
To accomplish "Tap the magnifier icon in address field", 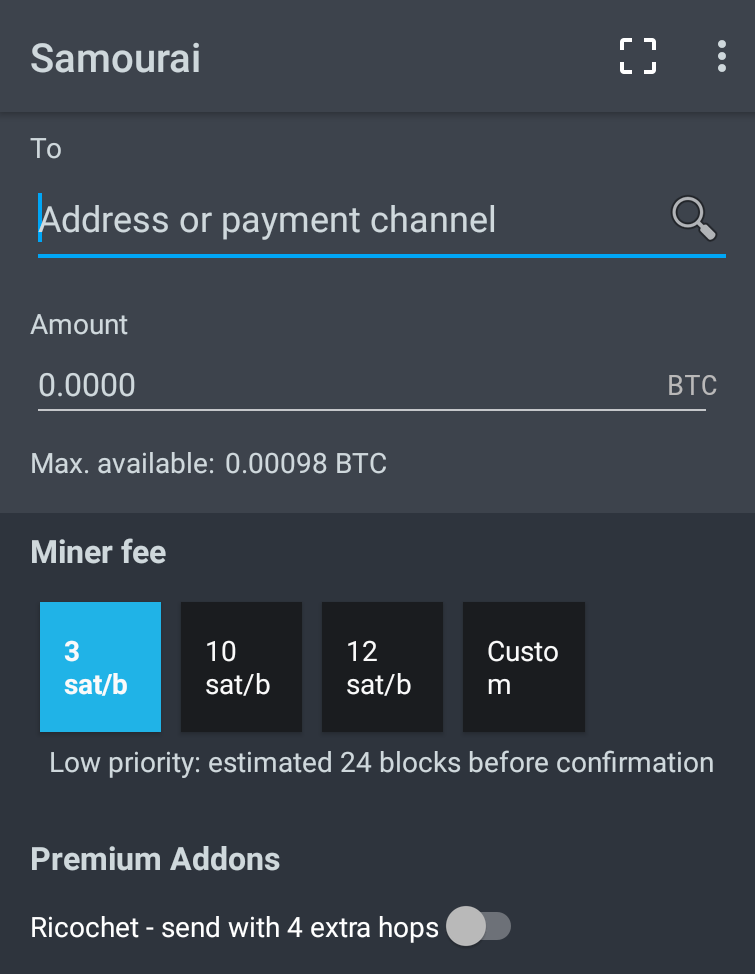I will coord(693,219).
